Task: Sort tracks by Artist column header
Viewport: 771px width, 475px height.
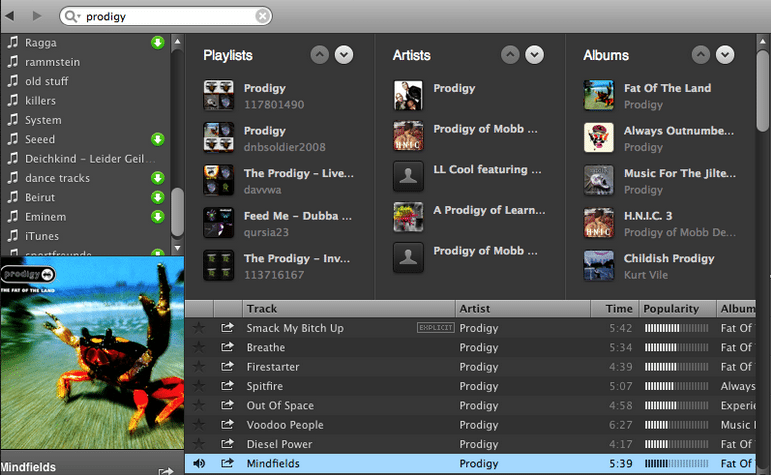Action: click(523, 309)
